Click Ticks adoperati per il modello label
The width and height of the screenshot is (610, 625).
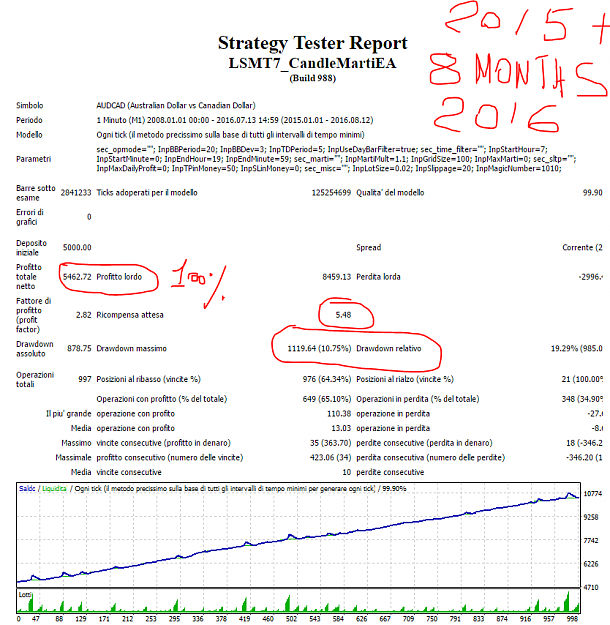click(147, 193)
